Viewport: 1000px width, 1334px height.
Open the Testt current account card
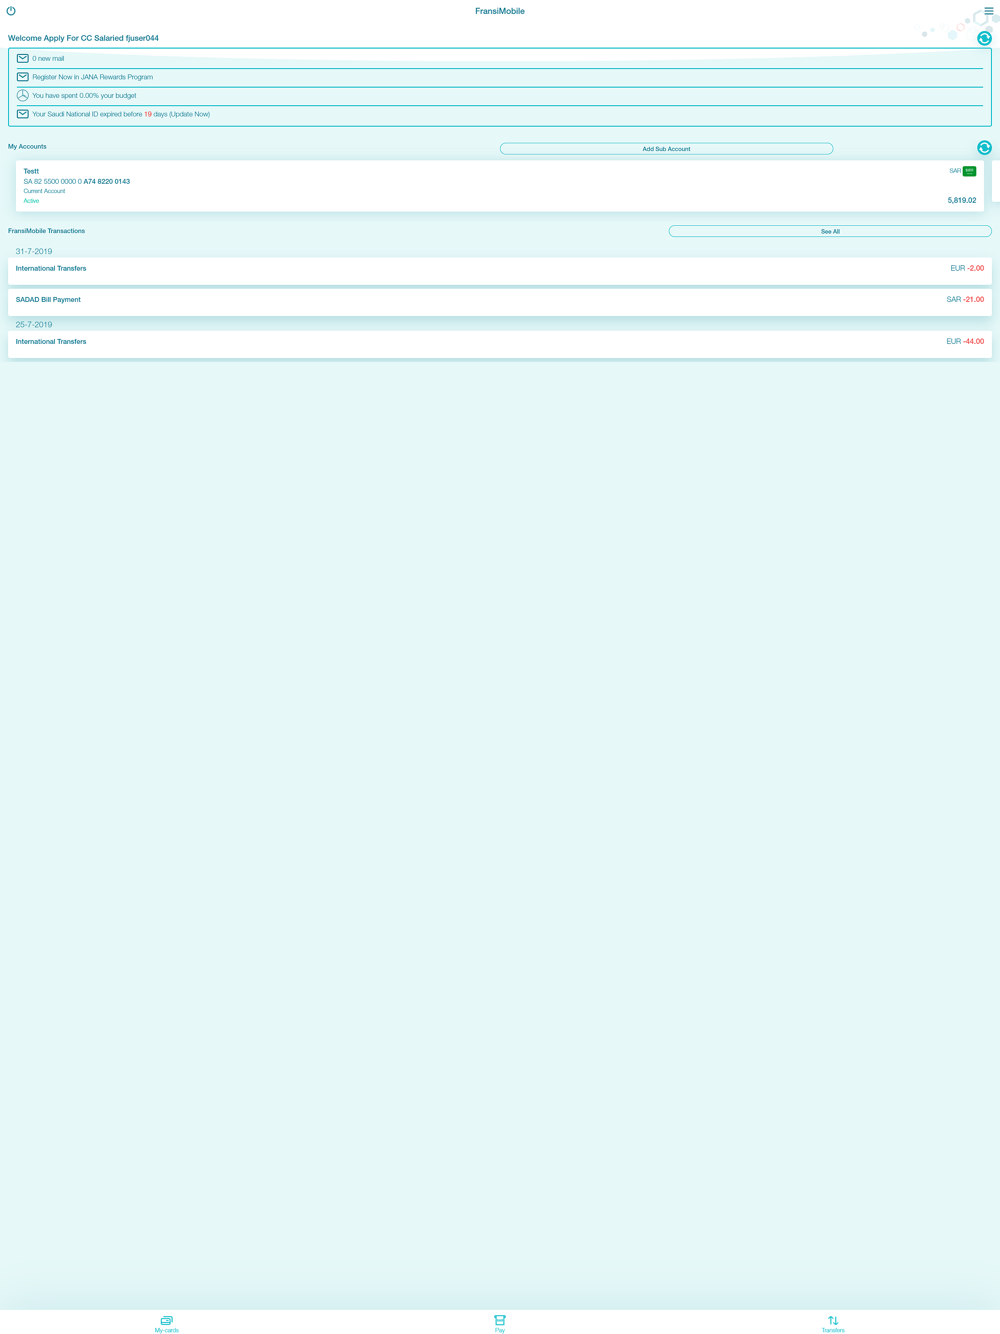tap(500, 186)
